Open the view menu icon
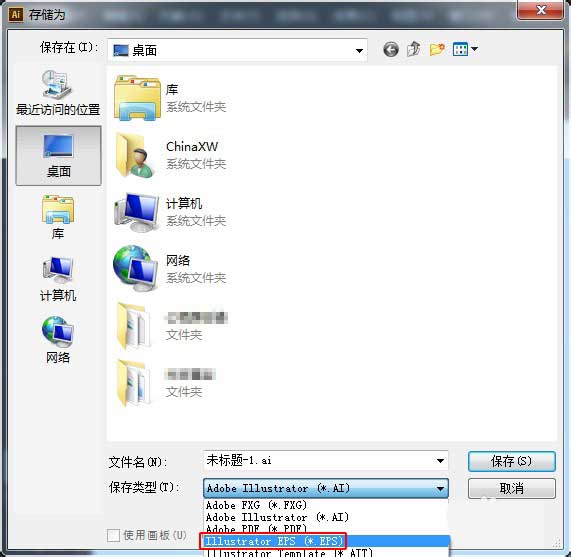This screenshot has height=557, width=571. click(x=460, y=49)
